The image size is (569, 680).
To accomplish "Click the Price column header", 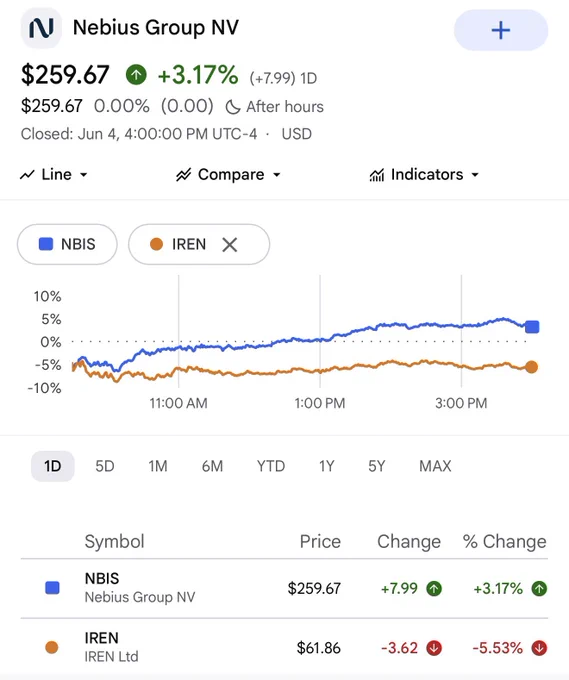I will (320, 542).
